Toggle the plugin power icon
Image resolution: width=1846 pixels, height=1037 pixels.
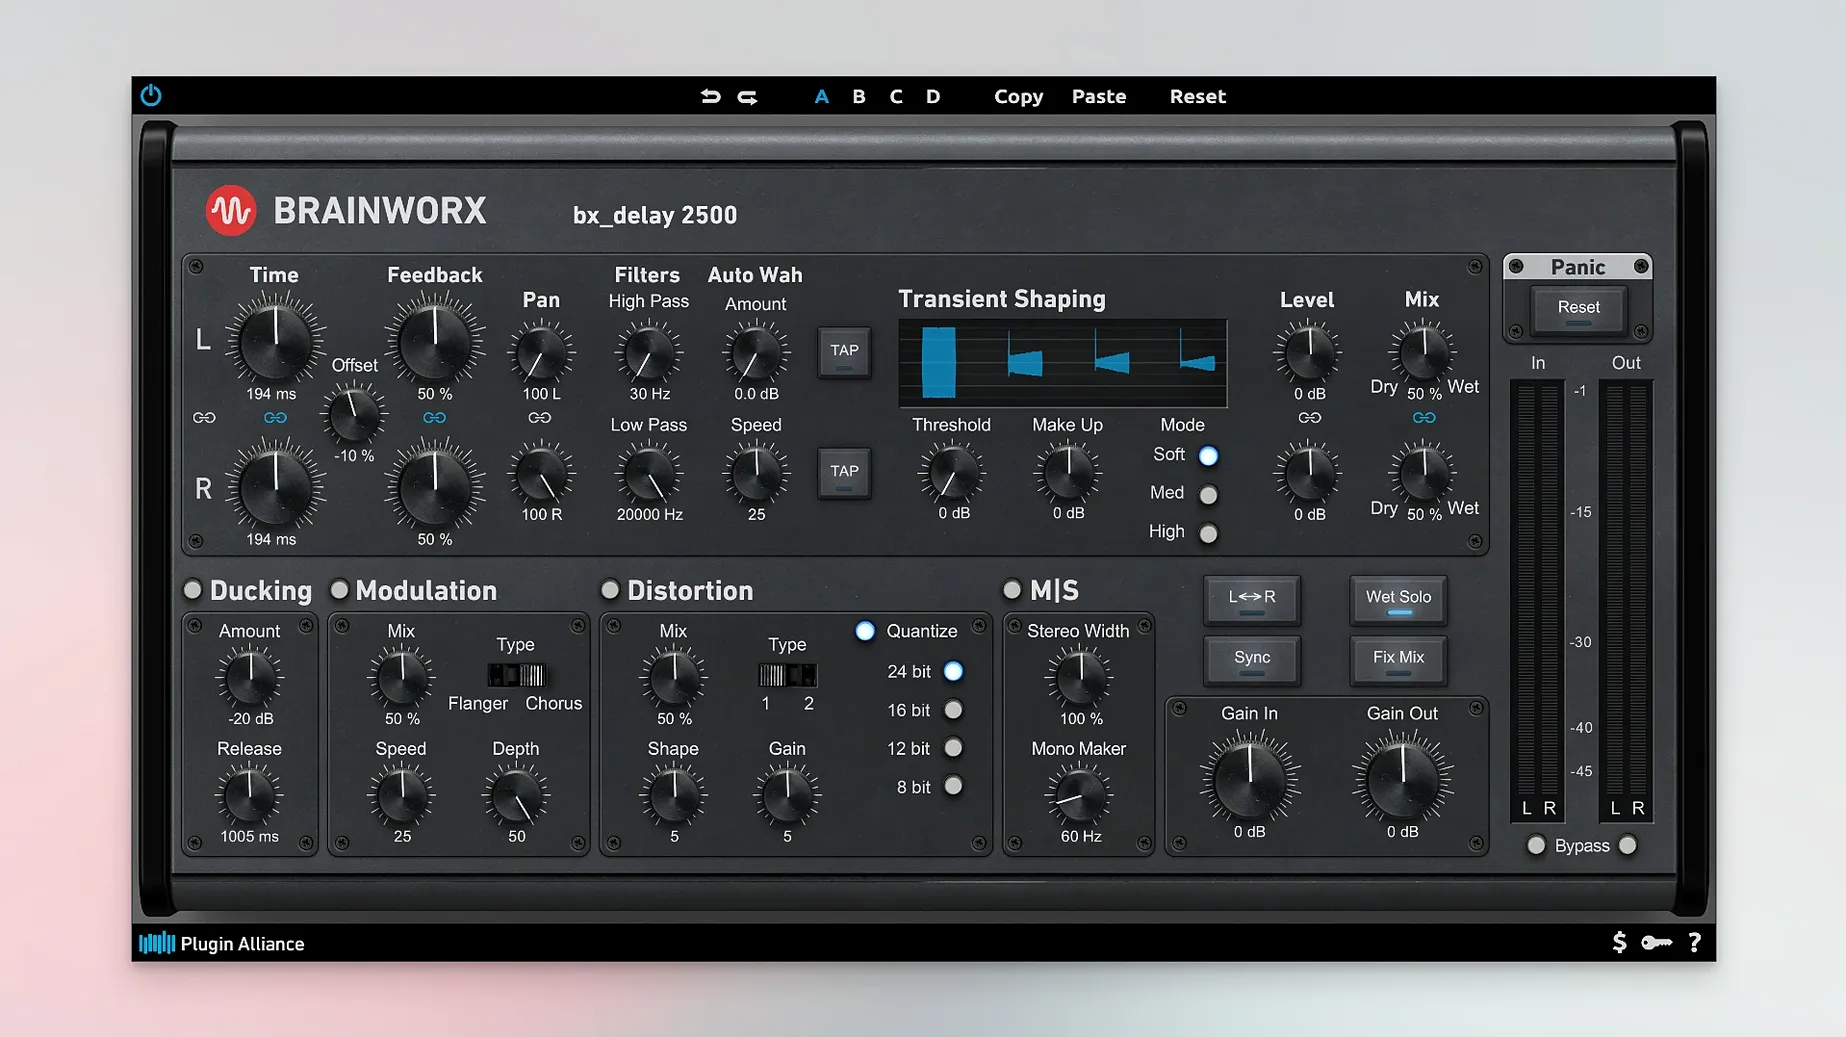click(x=151, y=95)
